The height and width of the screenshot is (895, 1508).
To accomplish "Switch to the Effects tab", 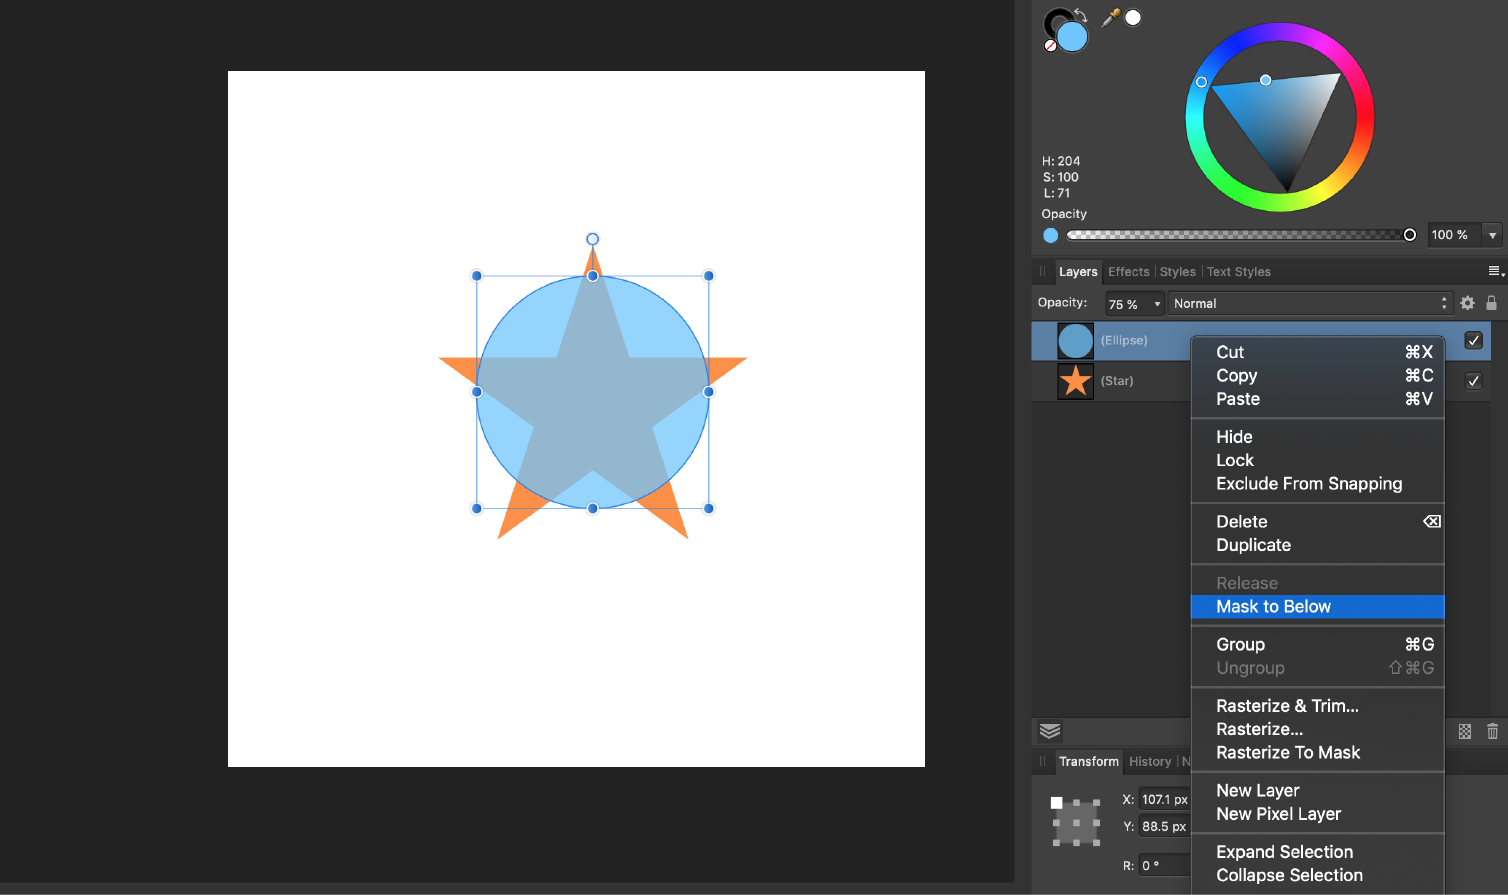I will (x=1128, y=271).
